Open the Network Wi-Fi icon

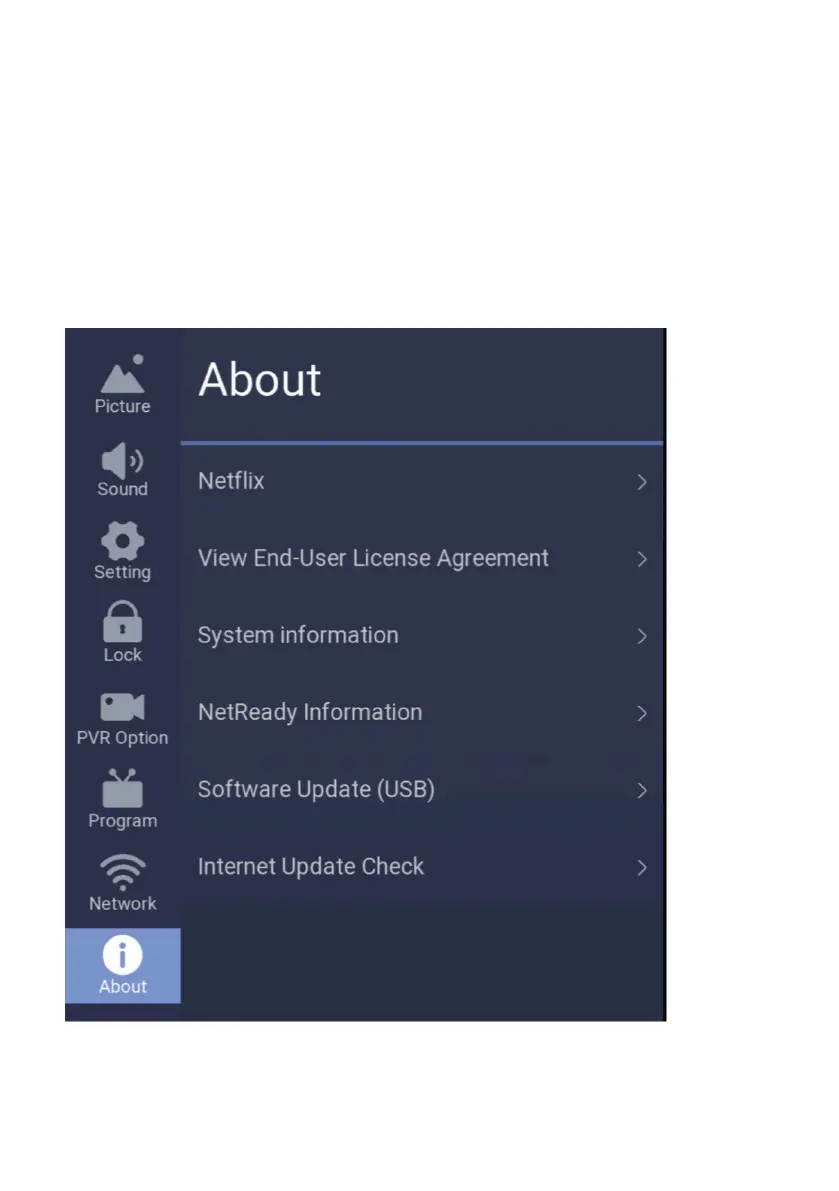click(x=122, y=872)
